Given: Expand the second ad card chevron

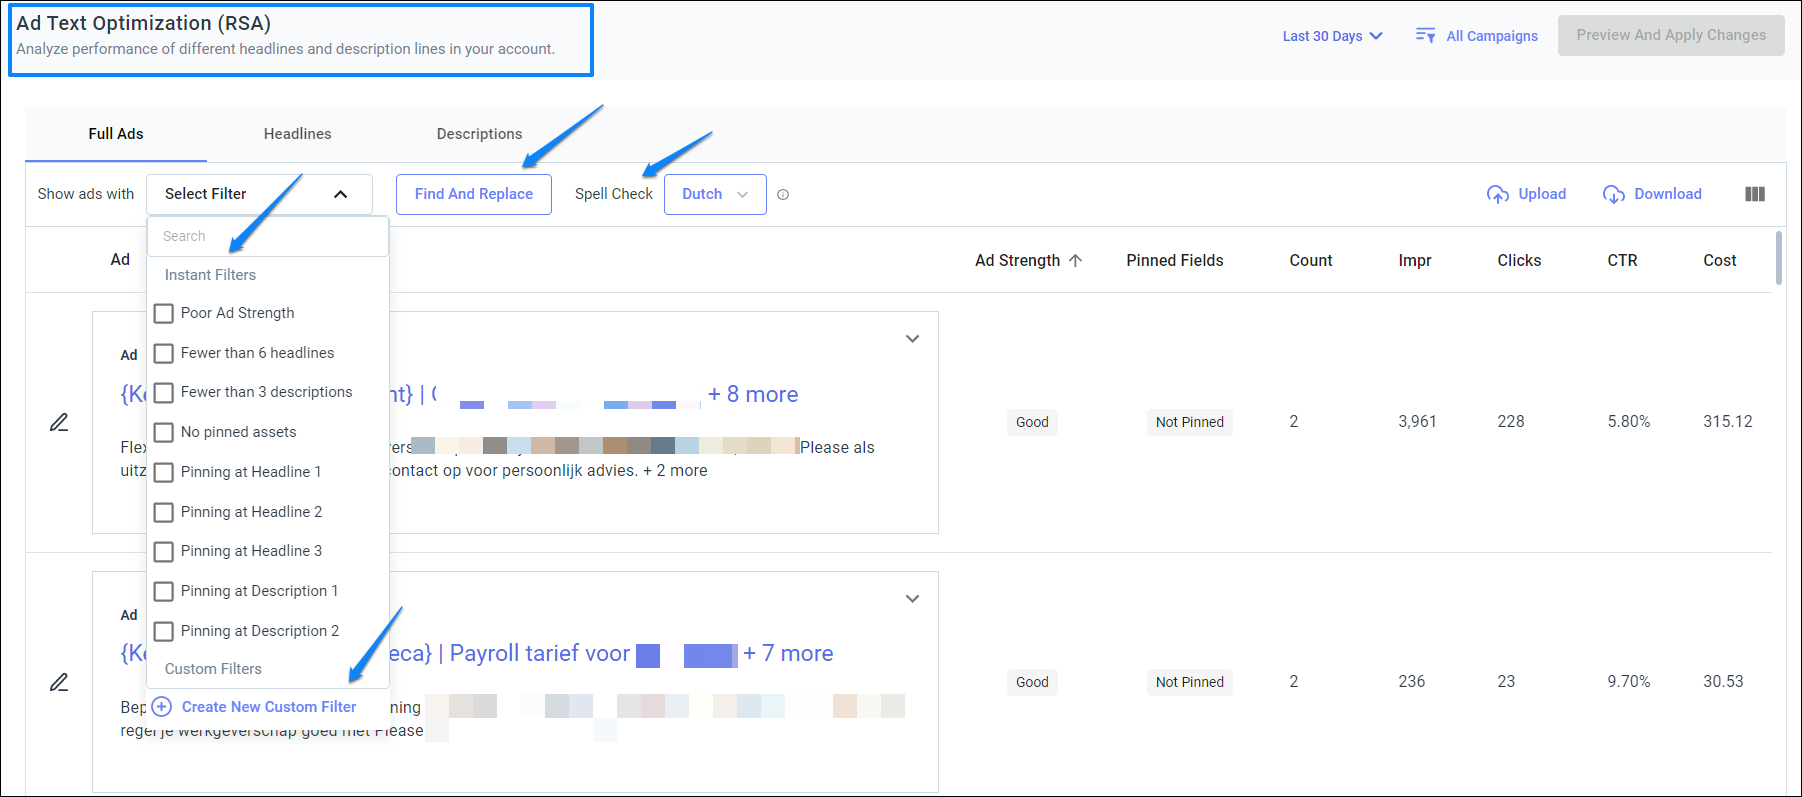Looking at the screenshot, I should [912, 599].
